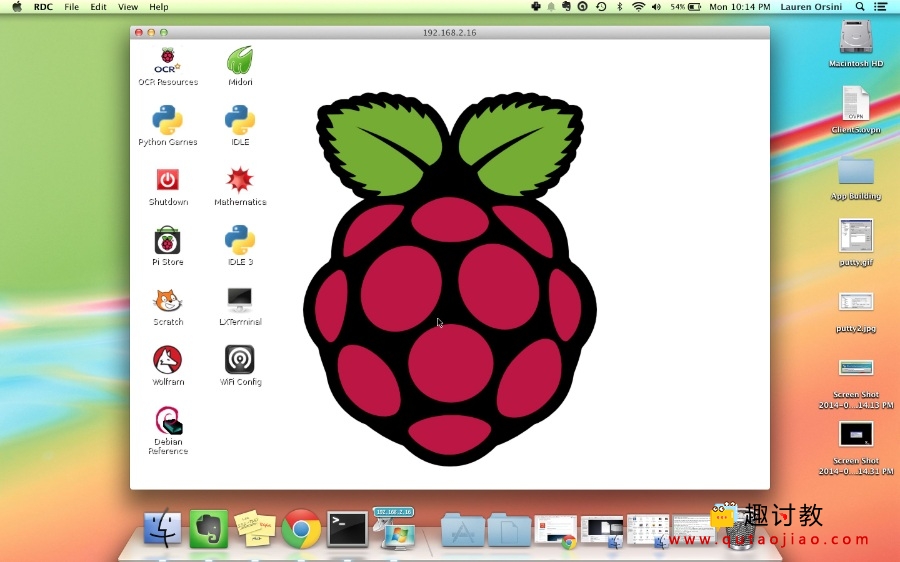This screenshot has width=900, height=562.
Task: Open Spotlight search magnifier
Action: (x=860, y=7)
